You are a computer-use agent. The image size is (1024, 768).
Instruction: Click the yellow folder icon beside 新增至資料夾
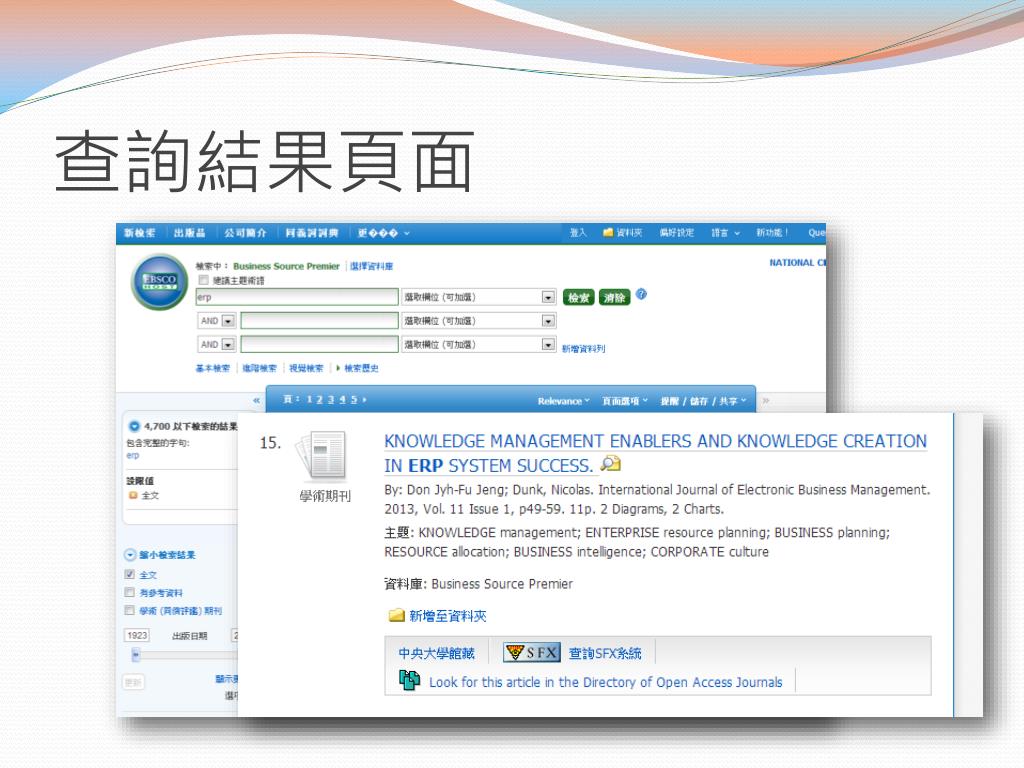[x=396, y=616]
